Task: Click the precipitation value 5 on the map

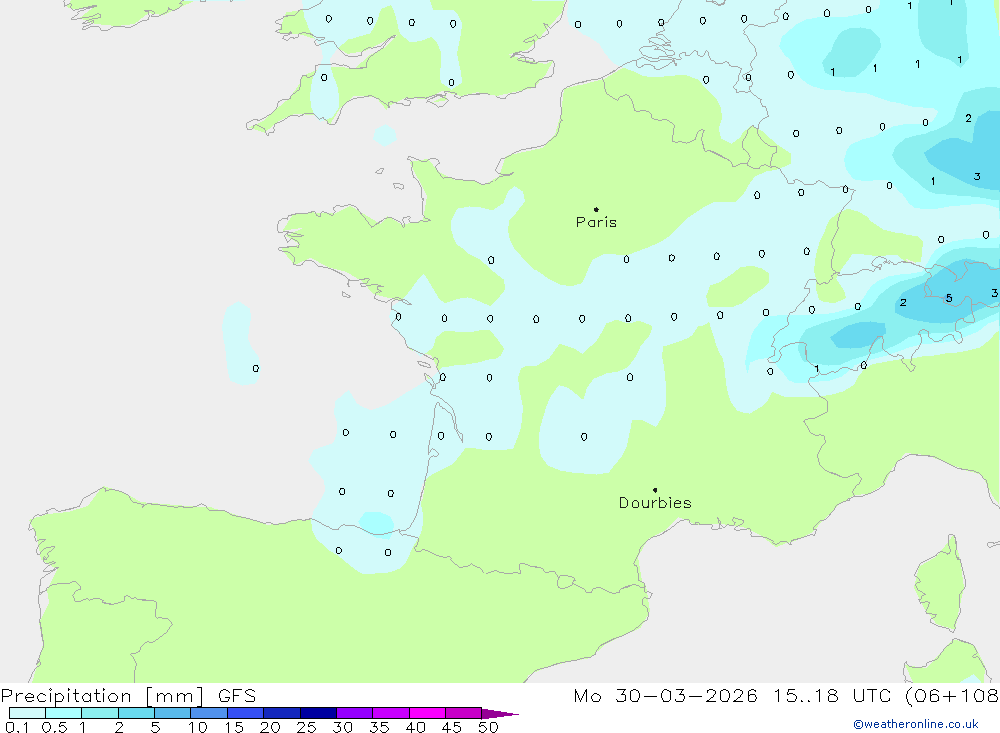Action: tap(949, 298)
